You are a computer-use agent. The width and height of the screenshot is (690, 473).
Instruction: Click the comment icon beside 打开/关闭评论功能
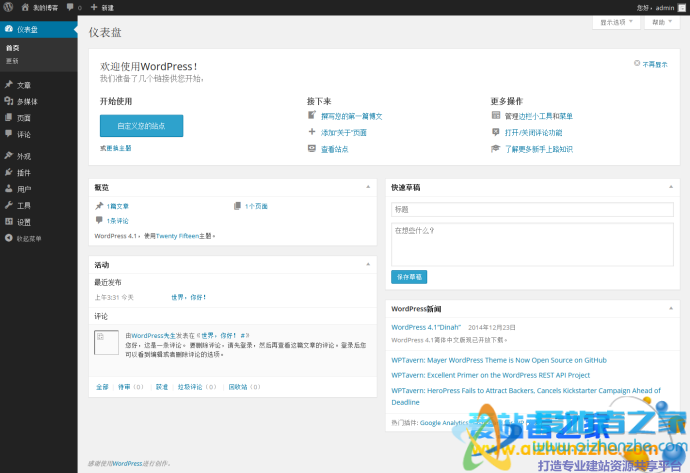(x=495, y=132)
